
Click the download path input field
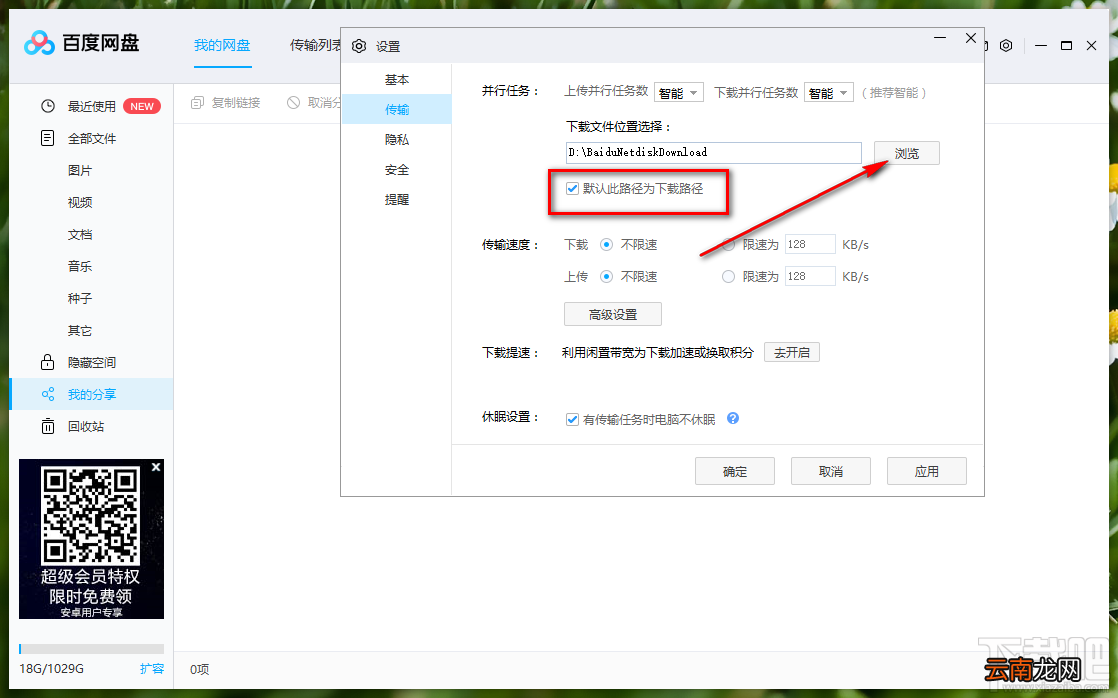click(x=713, y=153)
